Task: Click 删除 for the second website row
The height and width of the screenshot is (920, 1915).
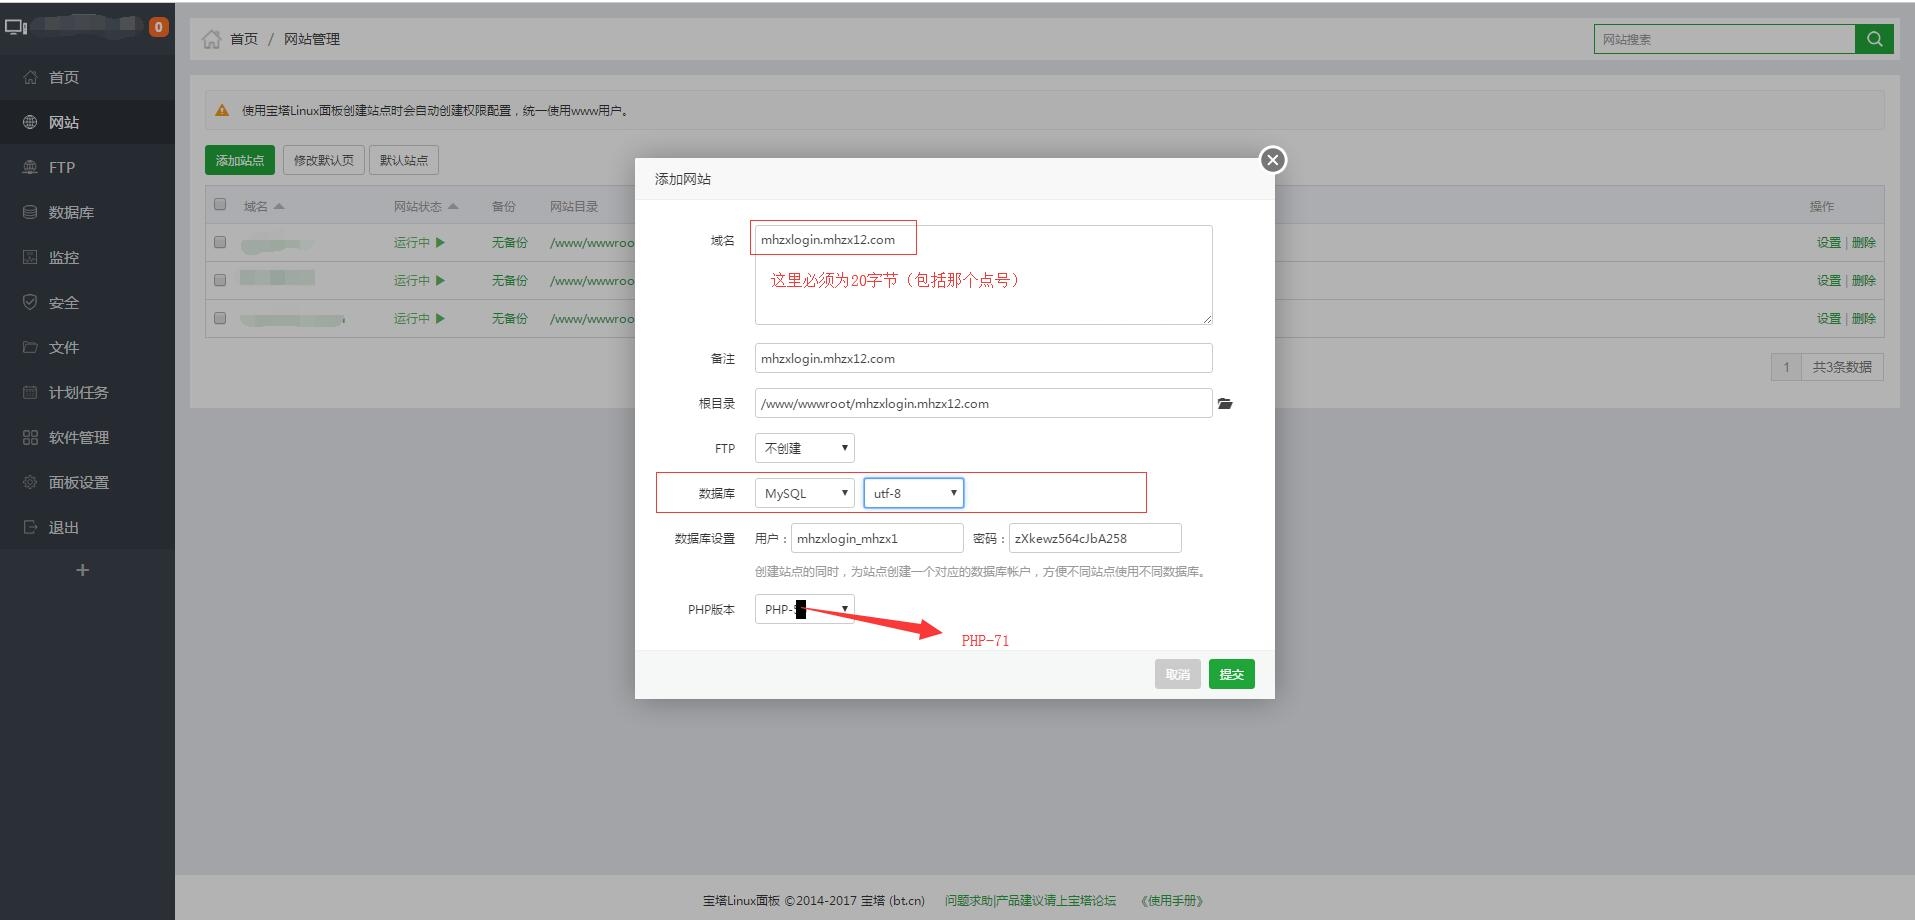Action: [1864, 280]
